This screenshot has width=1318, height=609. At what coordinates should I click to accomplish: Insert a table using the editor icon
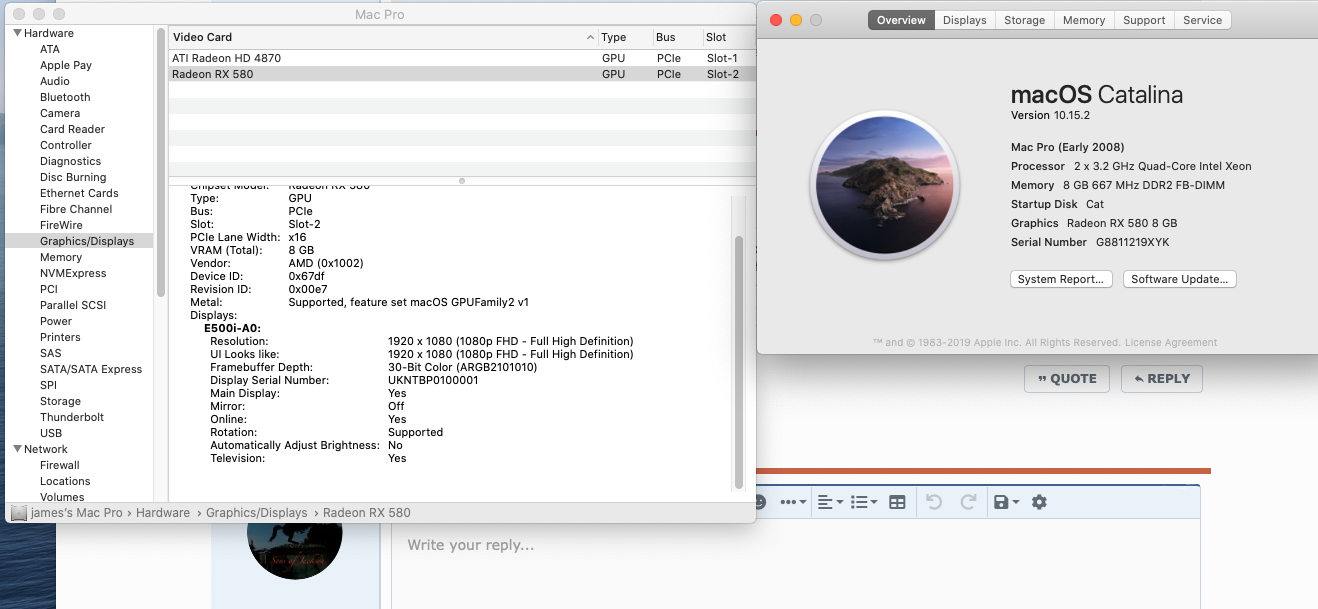897,502
